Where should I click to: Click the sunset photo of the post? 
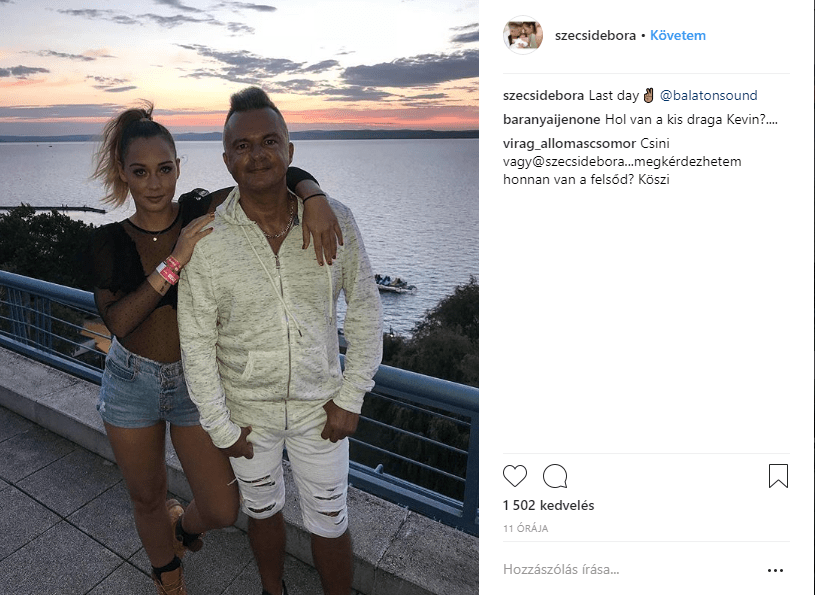tap(239, 297)
